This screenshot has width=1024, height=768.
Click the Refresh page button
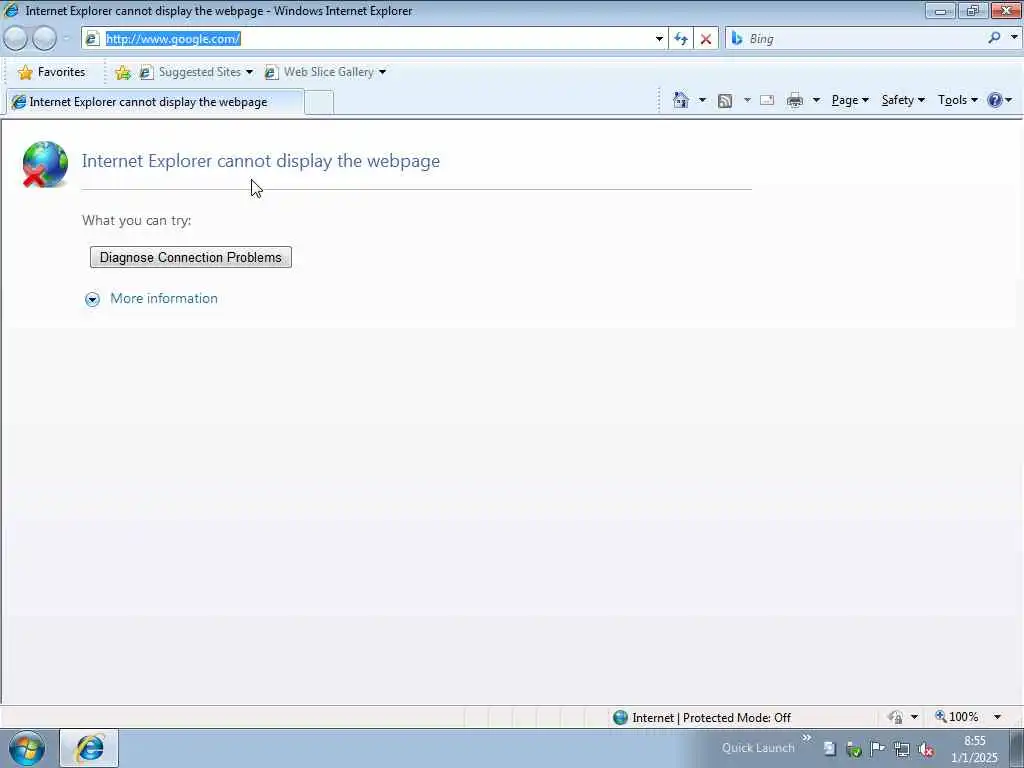coord(681,39)
